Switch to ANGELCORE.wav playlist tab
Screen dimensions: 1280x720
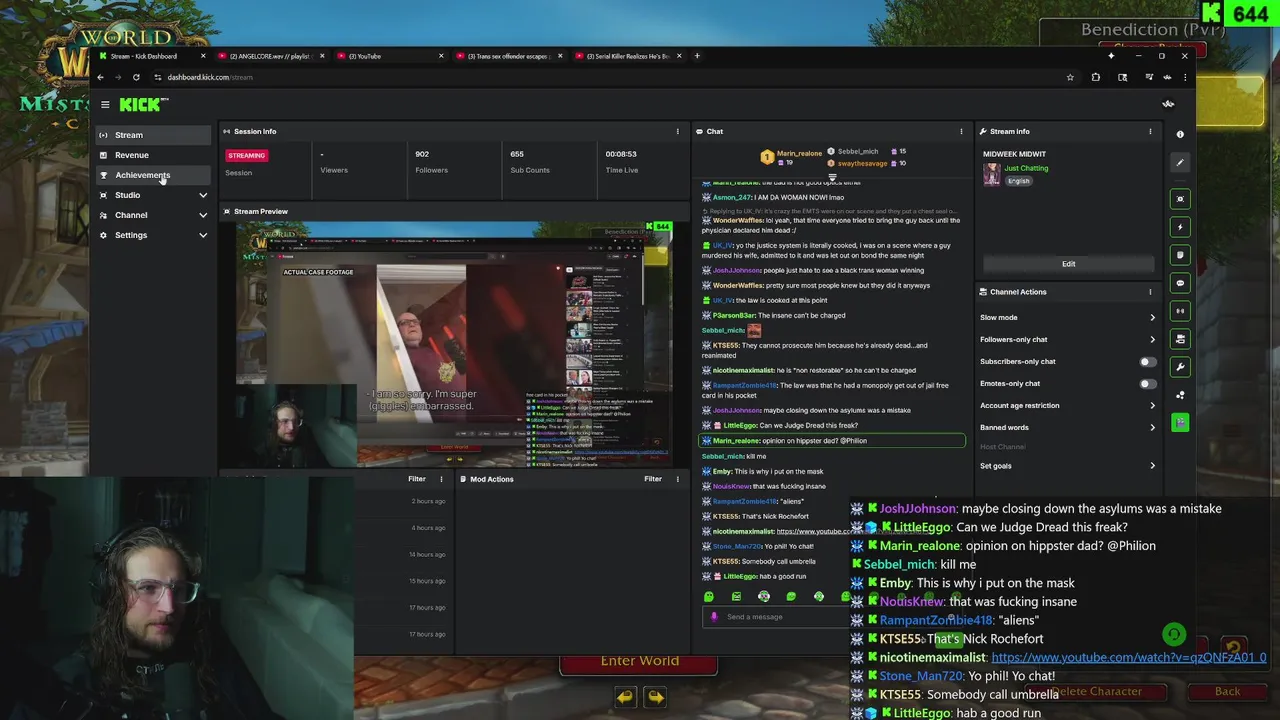click(270, 56)
